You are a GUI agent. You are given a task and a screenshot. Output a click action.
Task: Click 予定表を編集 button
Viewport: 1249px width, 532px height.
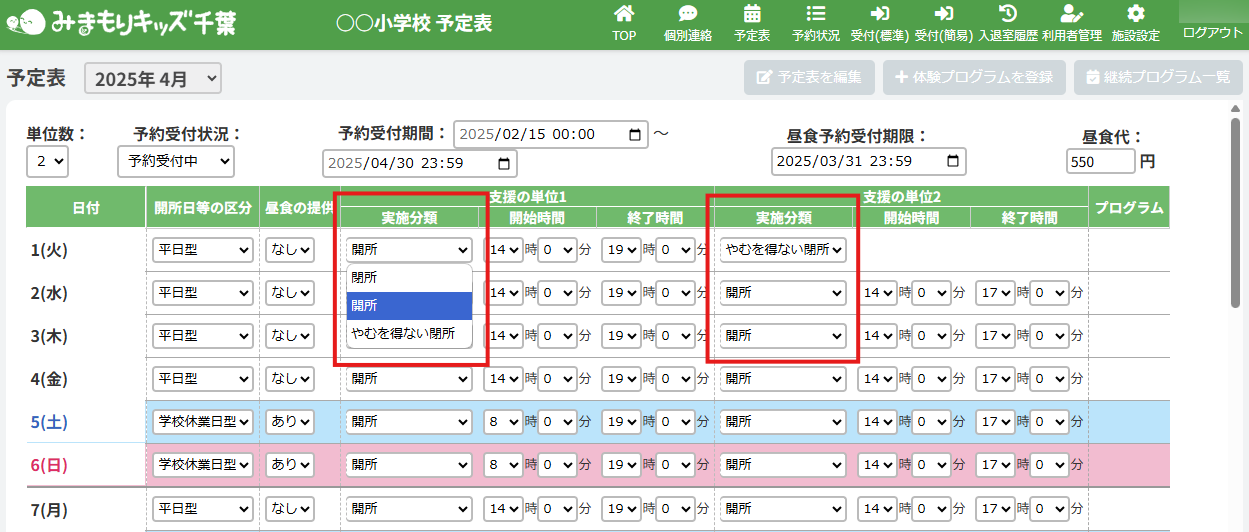[x=809, y=77]
